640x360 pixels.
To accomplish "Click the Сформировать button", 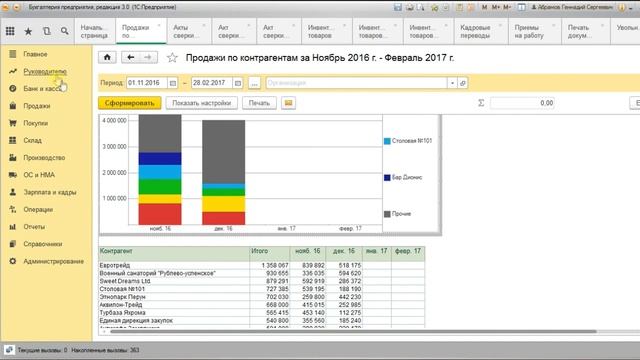I will pyautogui.click(x=130, y=103).
